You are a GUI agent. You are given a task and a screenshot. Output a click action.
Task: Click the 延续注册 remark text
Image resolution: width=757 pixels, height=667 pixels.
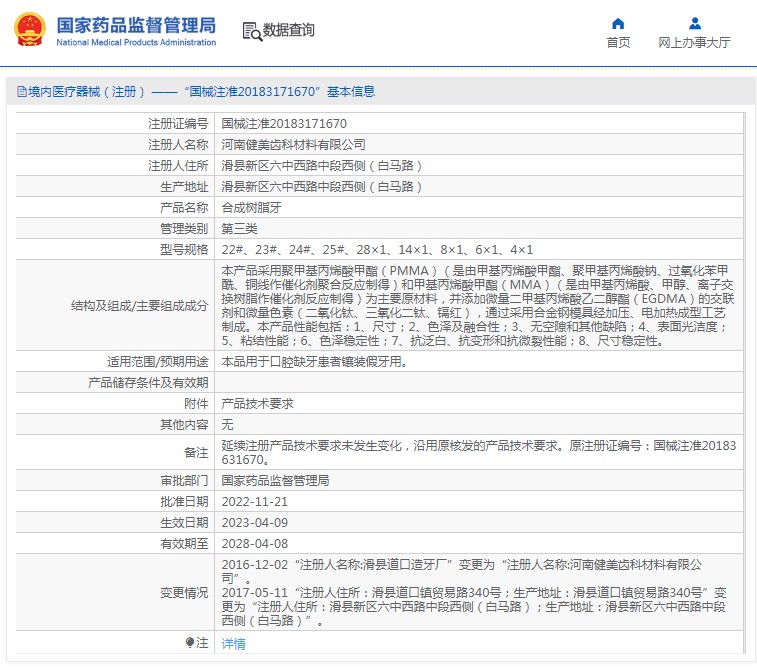[x=478, y=453]
